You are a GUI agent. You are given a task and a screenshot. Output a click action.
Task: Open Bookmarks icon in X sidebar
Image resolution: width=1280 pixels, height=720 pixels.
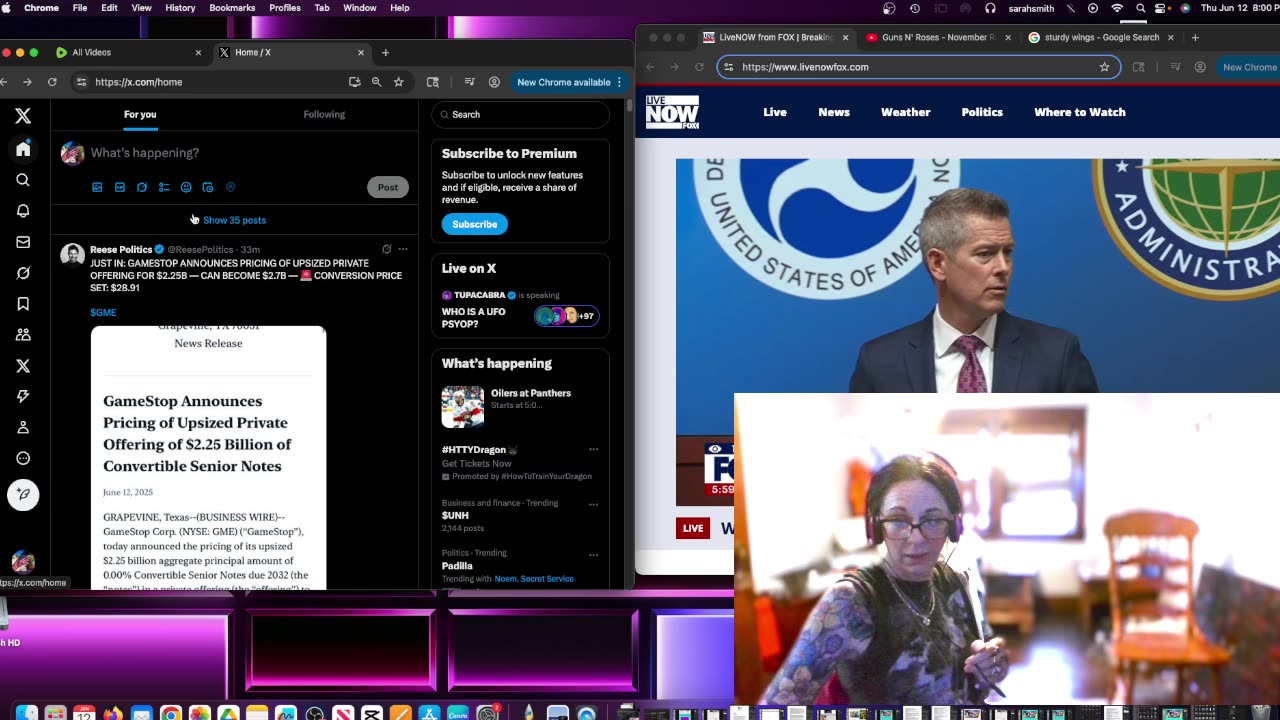(23, 304)
